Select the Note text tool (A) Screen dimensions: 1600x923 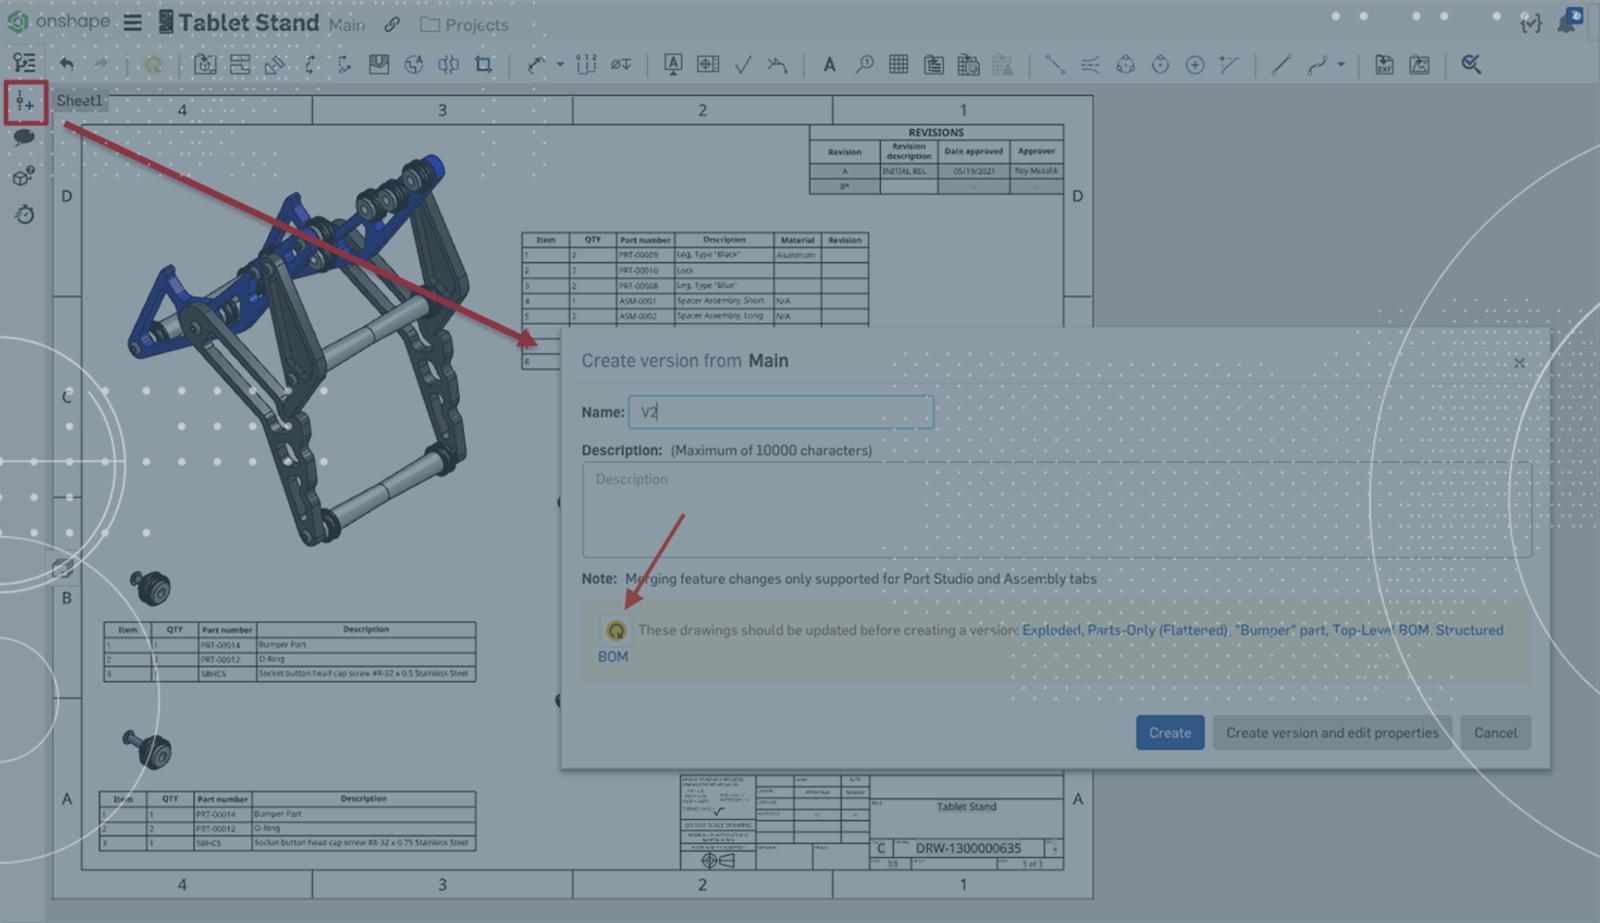pos(829,65)
